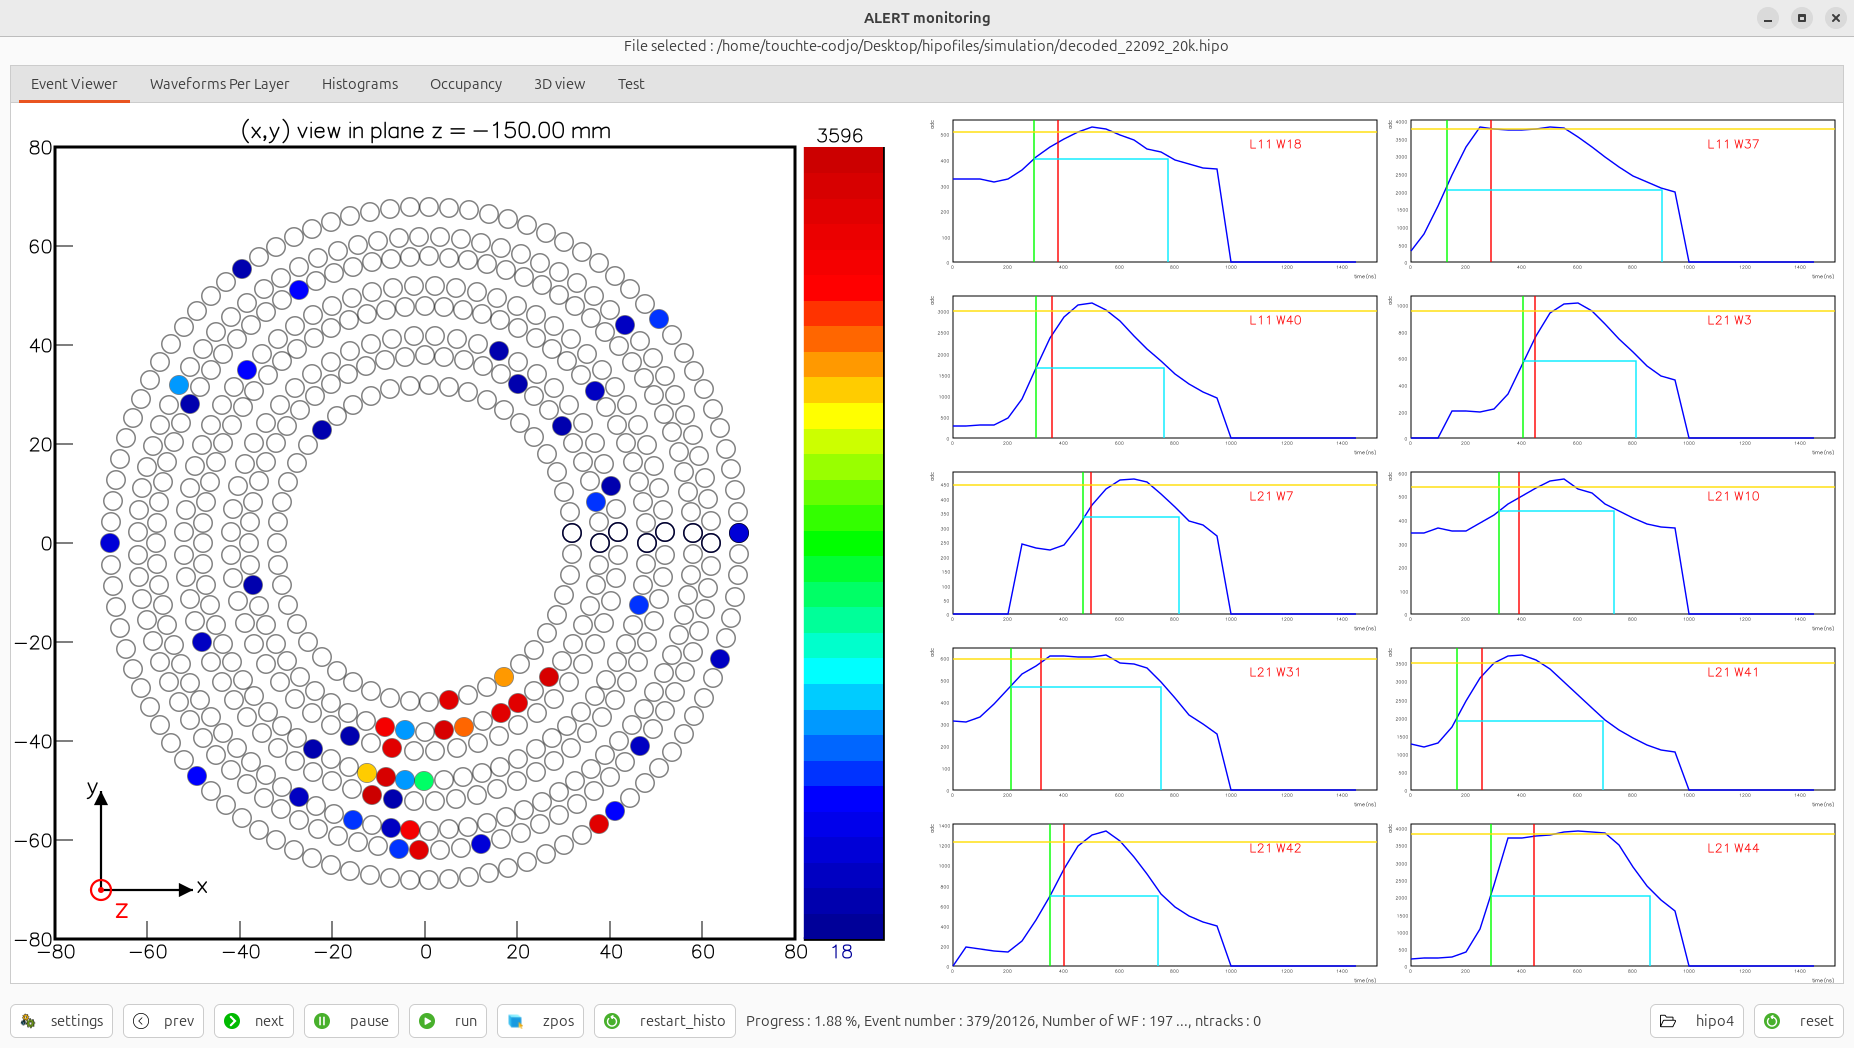Screen dimensions: 1854x1048
Task: Click the hipo4 folder icon
Action: click(x=1668, y=1021)
